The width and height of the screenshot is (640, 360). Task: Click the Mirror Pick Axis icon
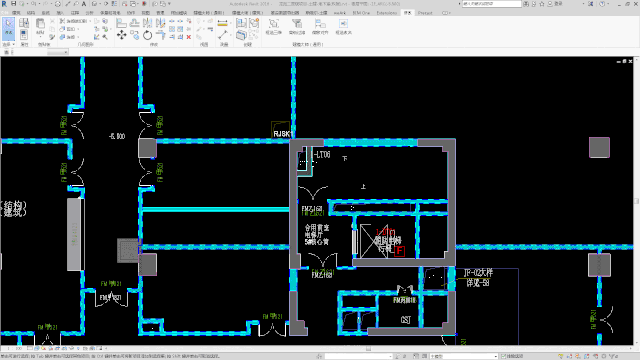click(147, 23)
